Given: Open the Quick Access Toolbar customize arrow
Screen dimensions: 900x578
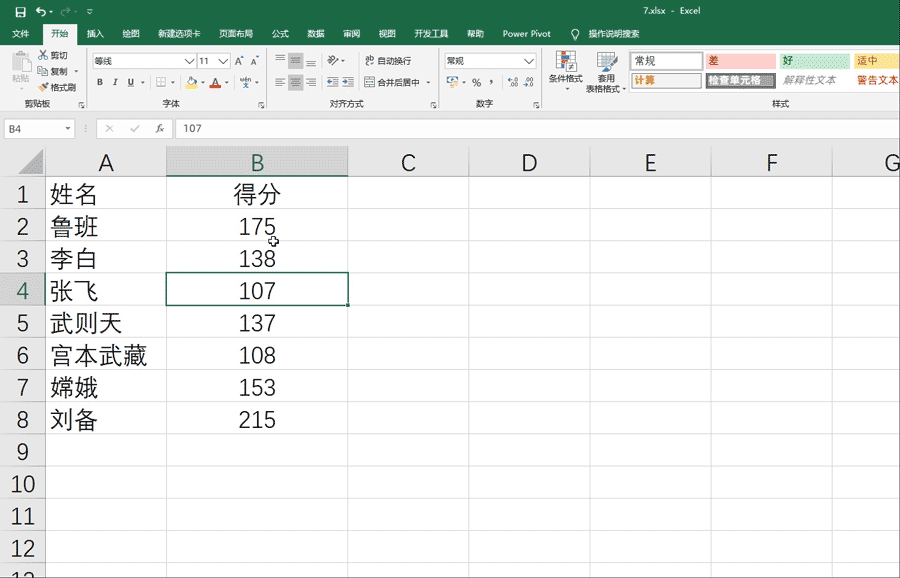Looking at the screenshot, I should pyautogui.click(x=90, y=11).
